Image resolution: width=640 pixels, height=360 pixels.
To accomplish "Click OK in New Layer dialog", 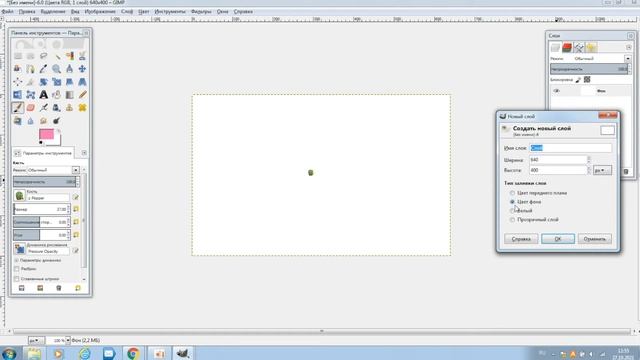I will click(x=558, y=239).
